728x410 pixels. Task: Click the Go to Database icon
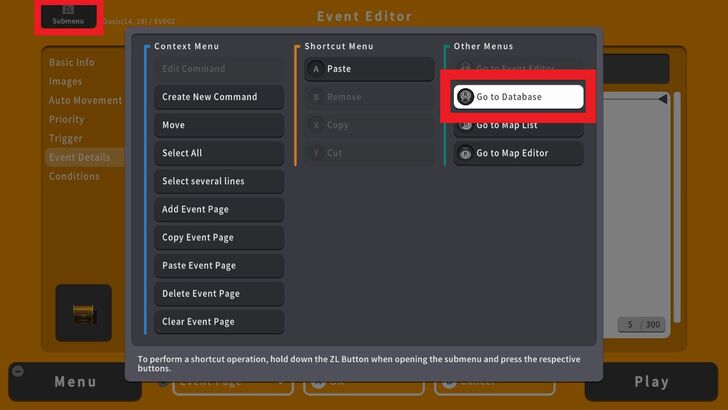tap(465, 97)
